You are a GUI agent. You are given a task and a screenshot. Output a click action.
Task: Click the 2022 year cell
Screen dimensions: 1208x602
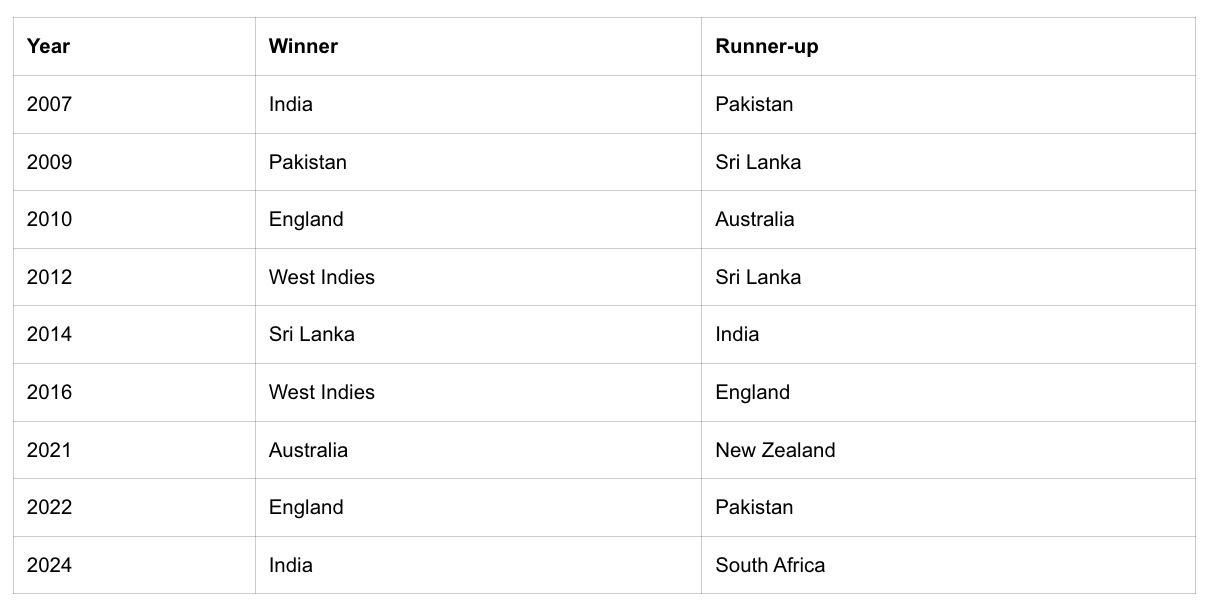click(x=49, y=507)
